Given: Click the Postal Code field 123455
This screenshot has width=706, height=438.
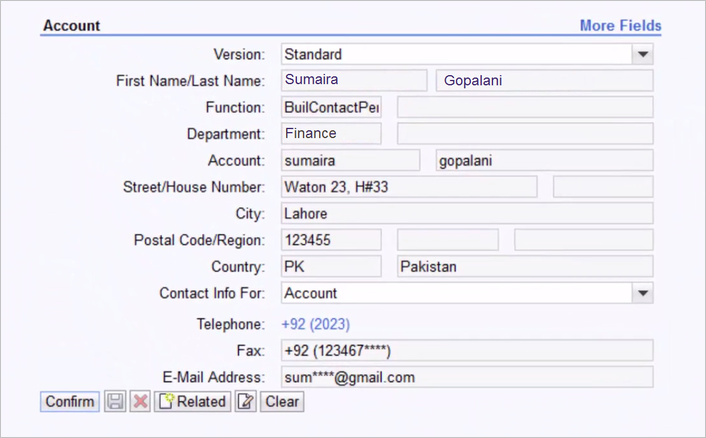Looking at the screenshot, I should point(331,240).
